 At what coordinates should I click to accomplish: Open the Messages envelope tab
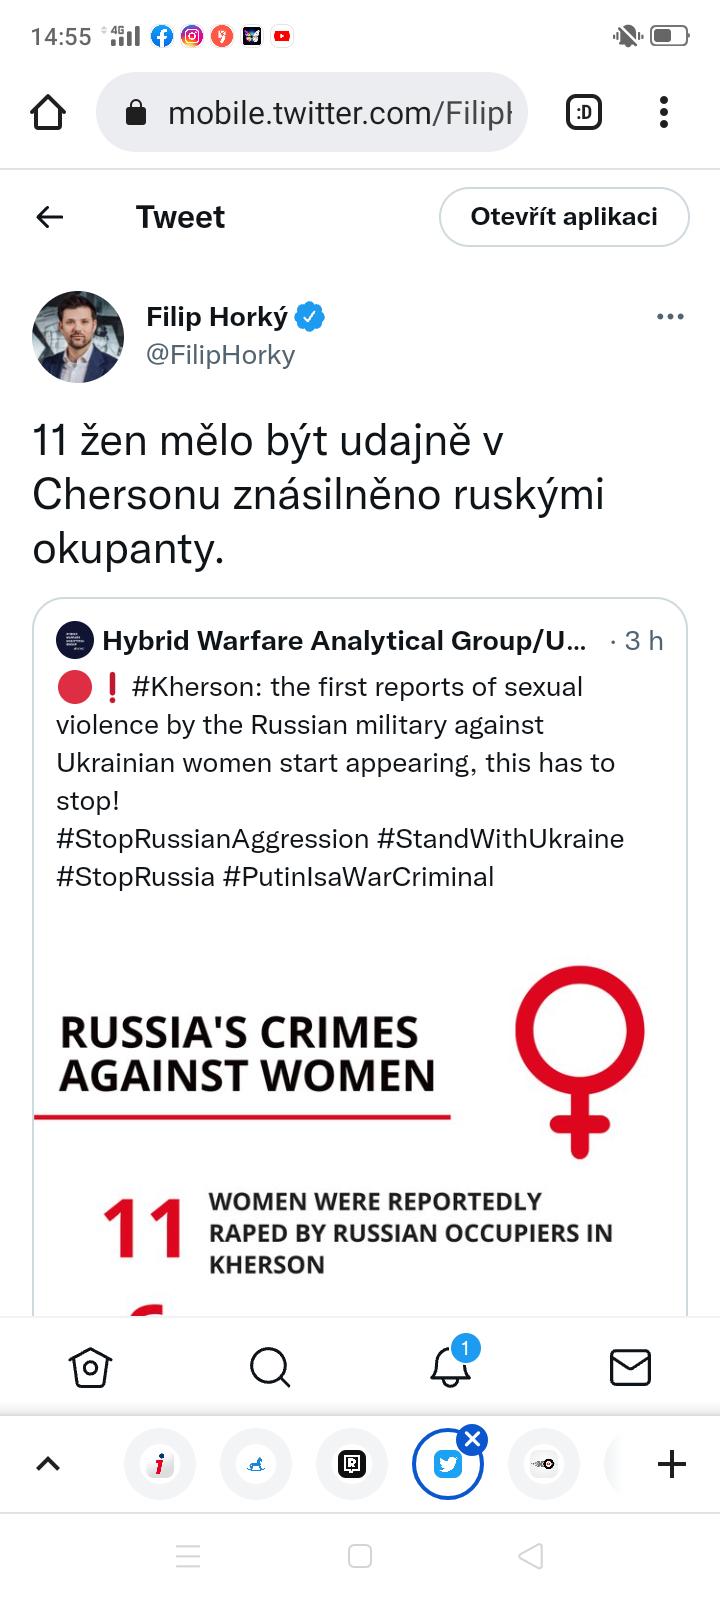pyautogui.click(x=630, y=1367)
